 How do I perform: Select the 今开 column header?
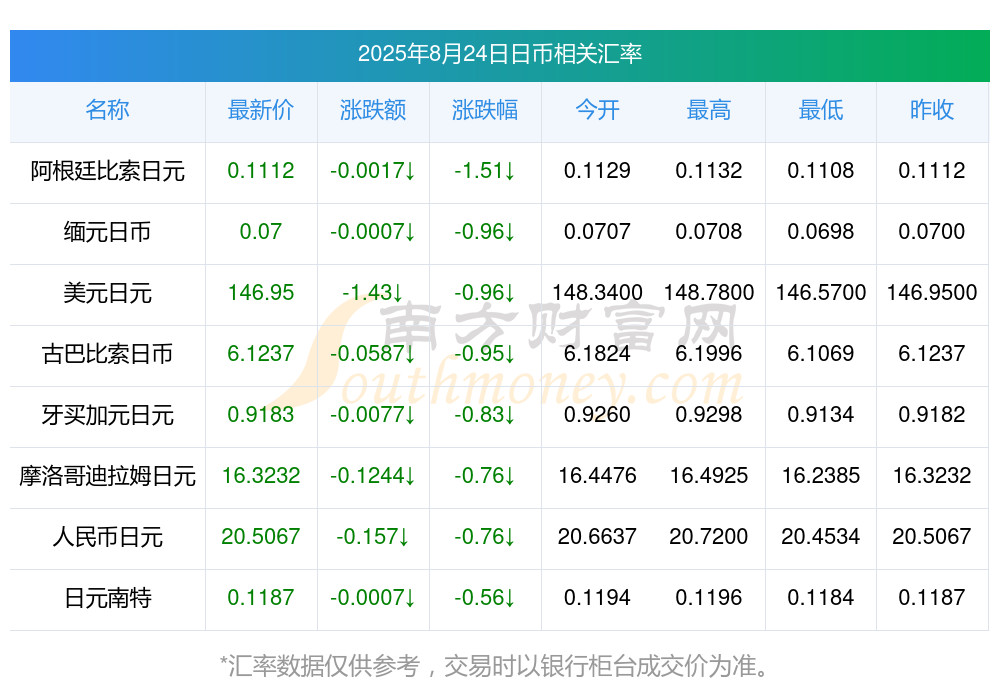coord(597,110)
